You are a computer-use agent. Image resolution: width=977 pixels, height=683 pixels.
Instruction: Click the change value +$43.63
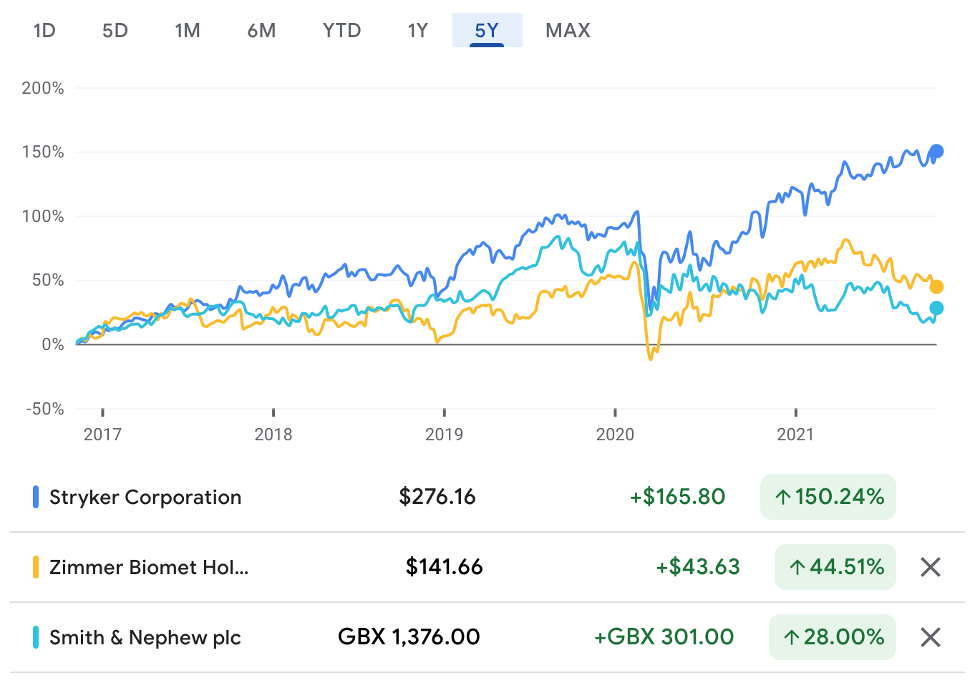click(x=698, y=566)
